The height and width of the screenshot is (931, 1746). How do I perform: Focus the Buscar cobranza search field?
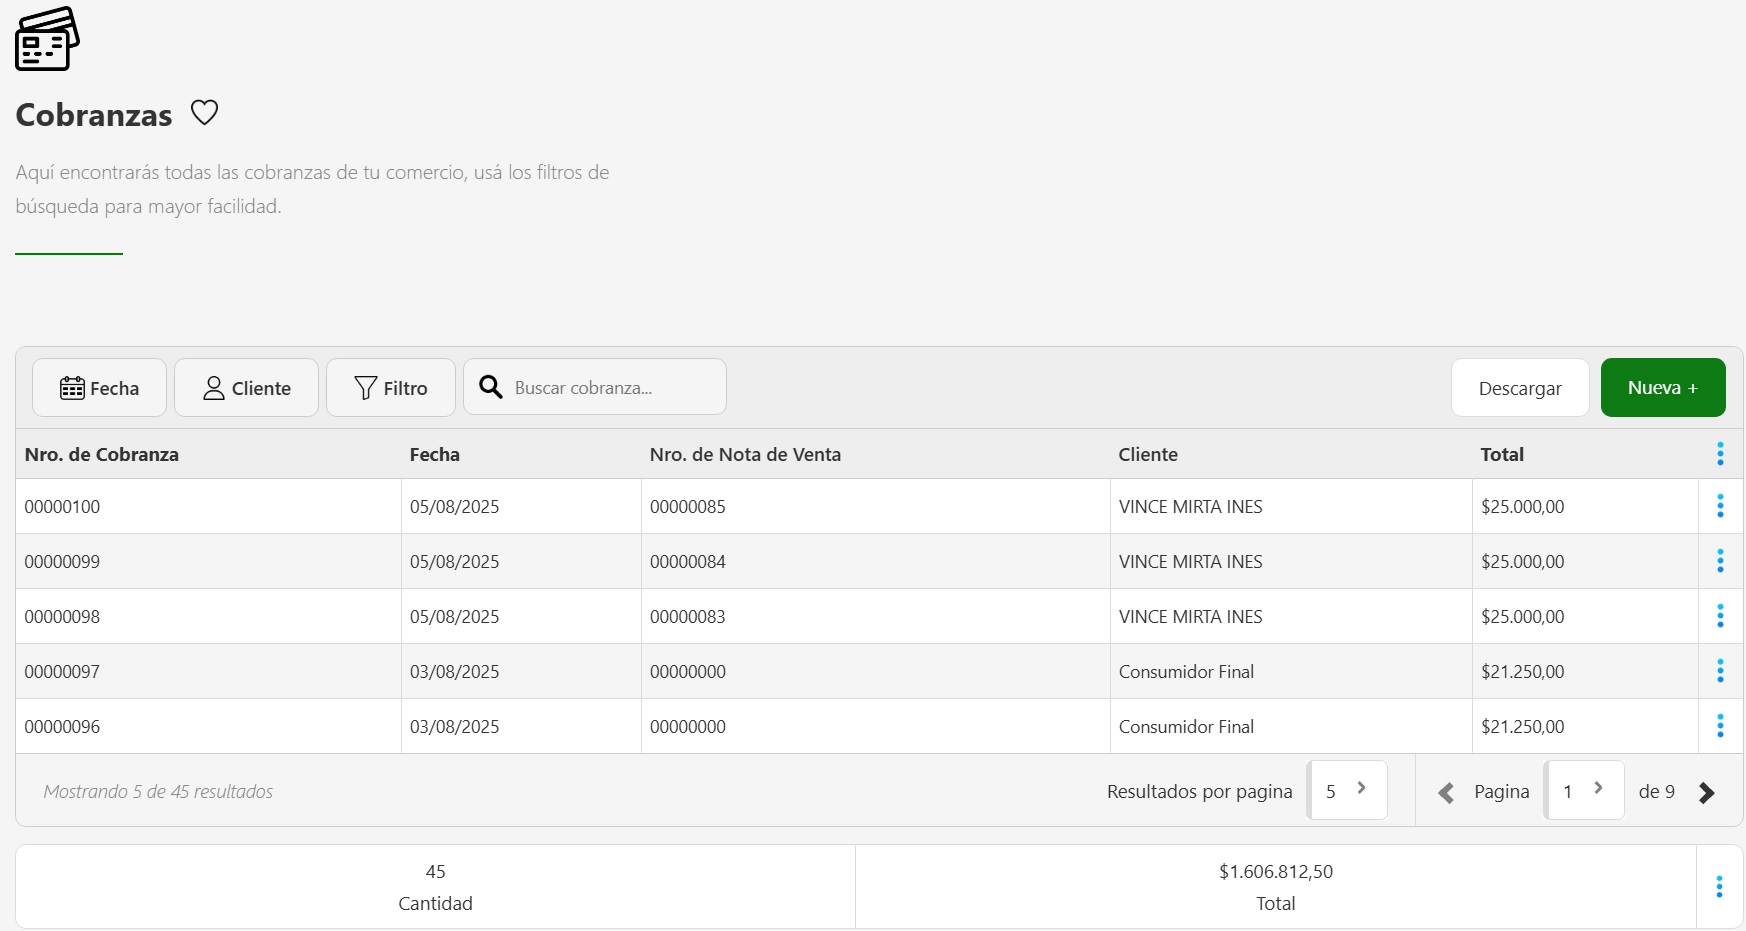click(x=610, y=388)
